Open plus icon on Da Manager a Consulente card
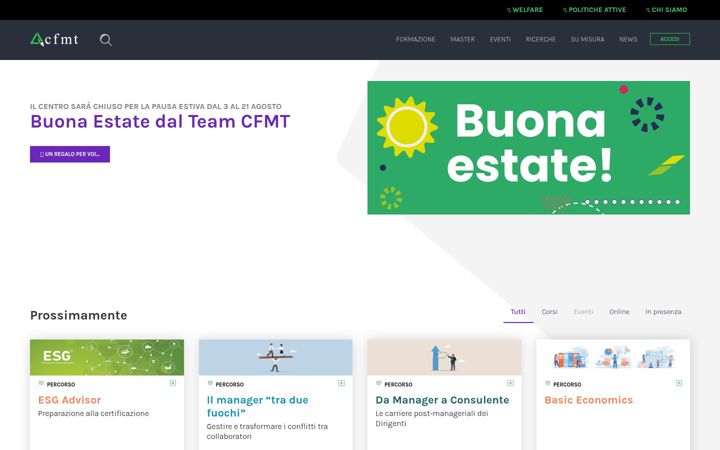Image resolution: width=720 pixels, height=450 pixels. [x=510, y=383]
